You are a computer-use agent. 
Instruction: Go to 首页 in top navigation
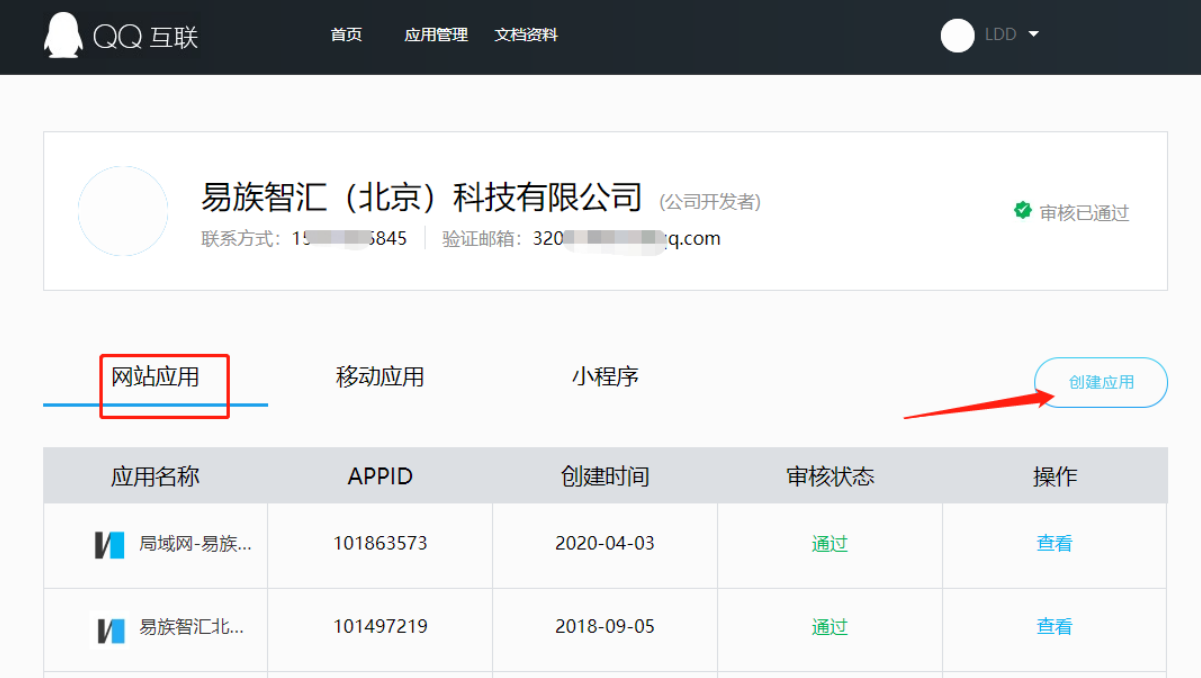coord(346,35)
